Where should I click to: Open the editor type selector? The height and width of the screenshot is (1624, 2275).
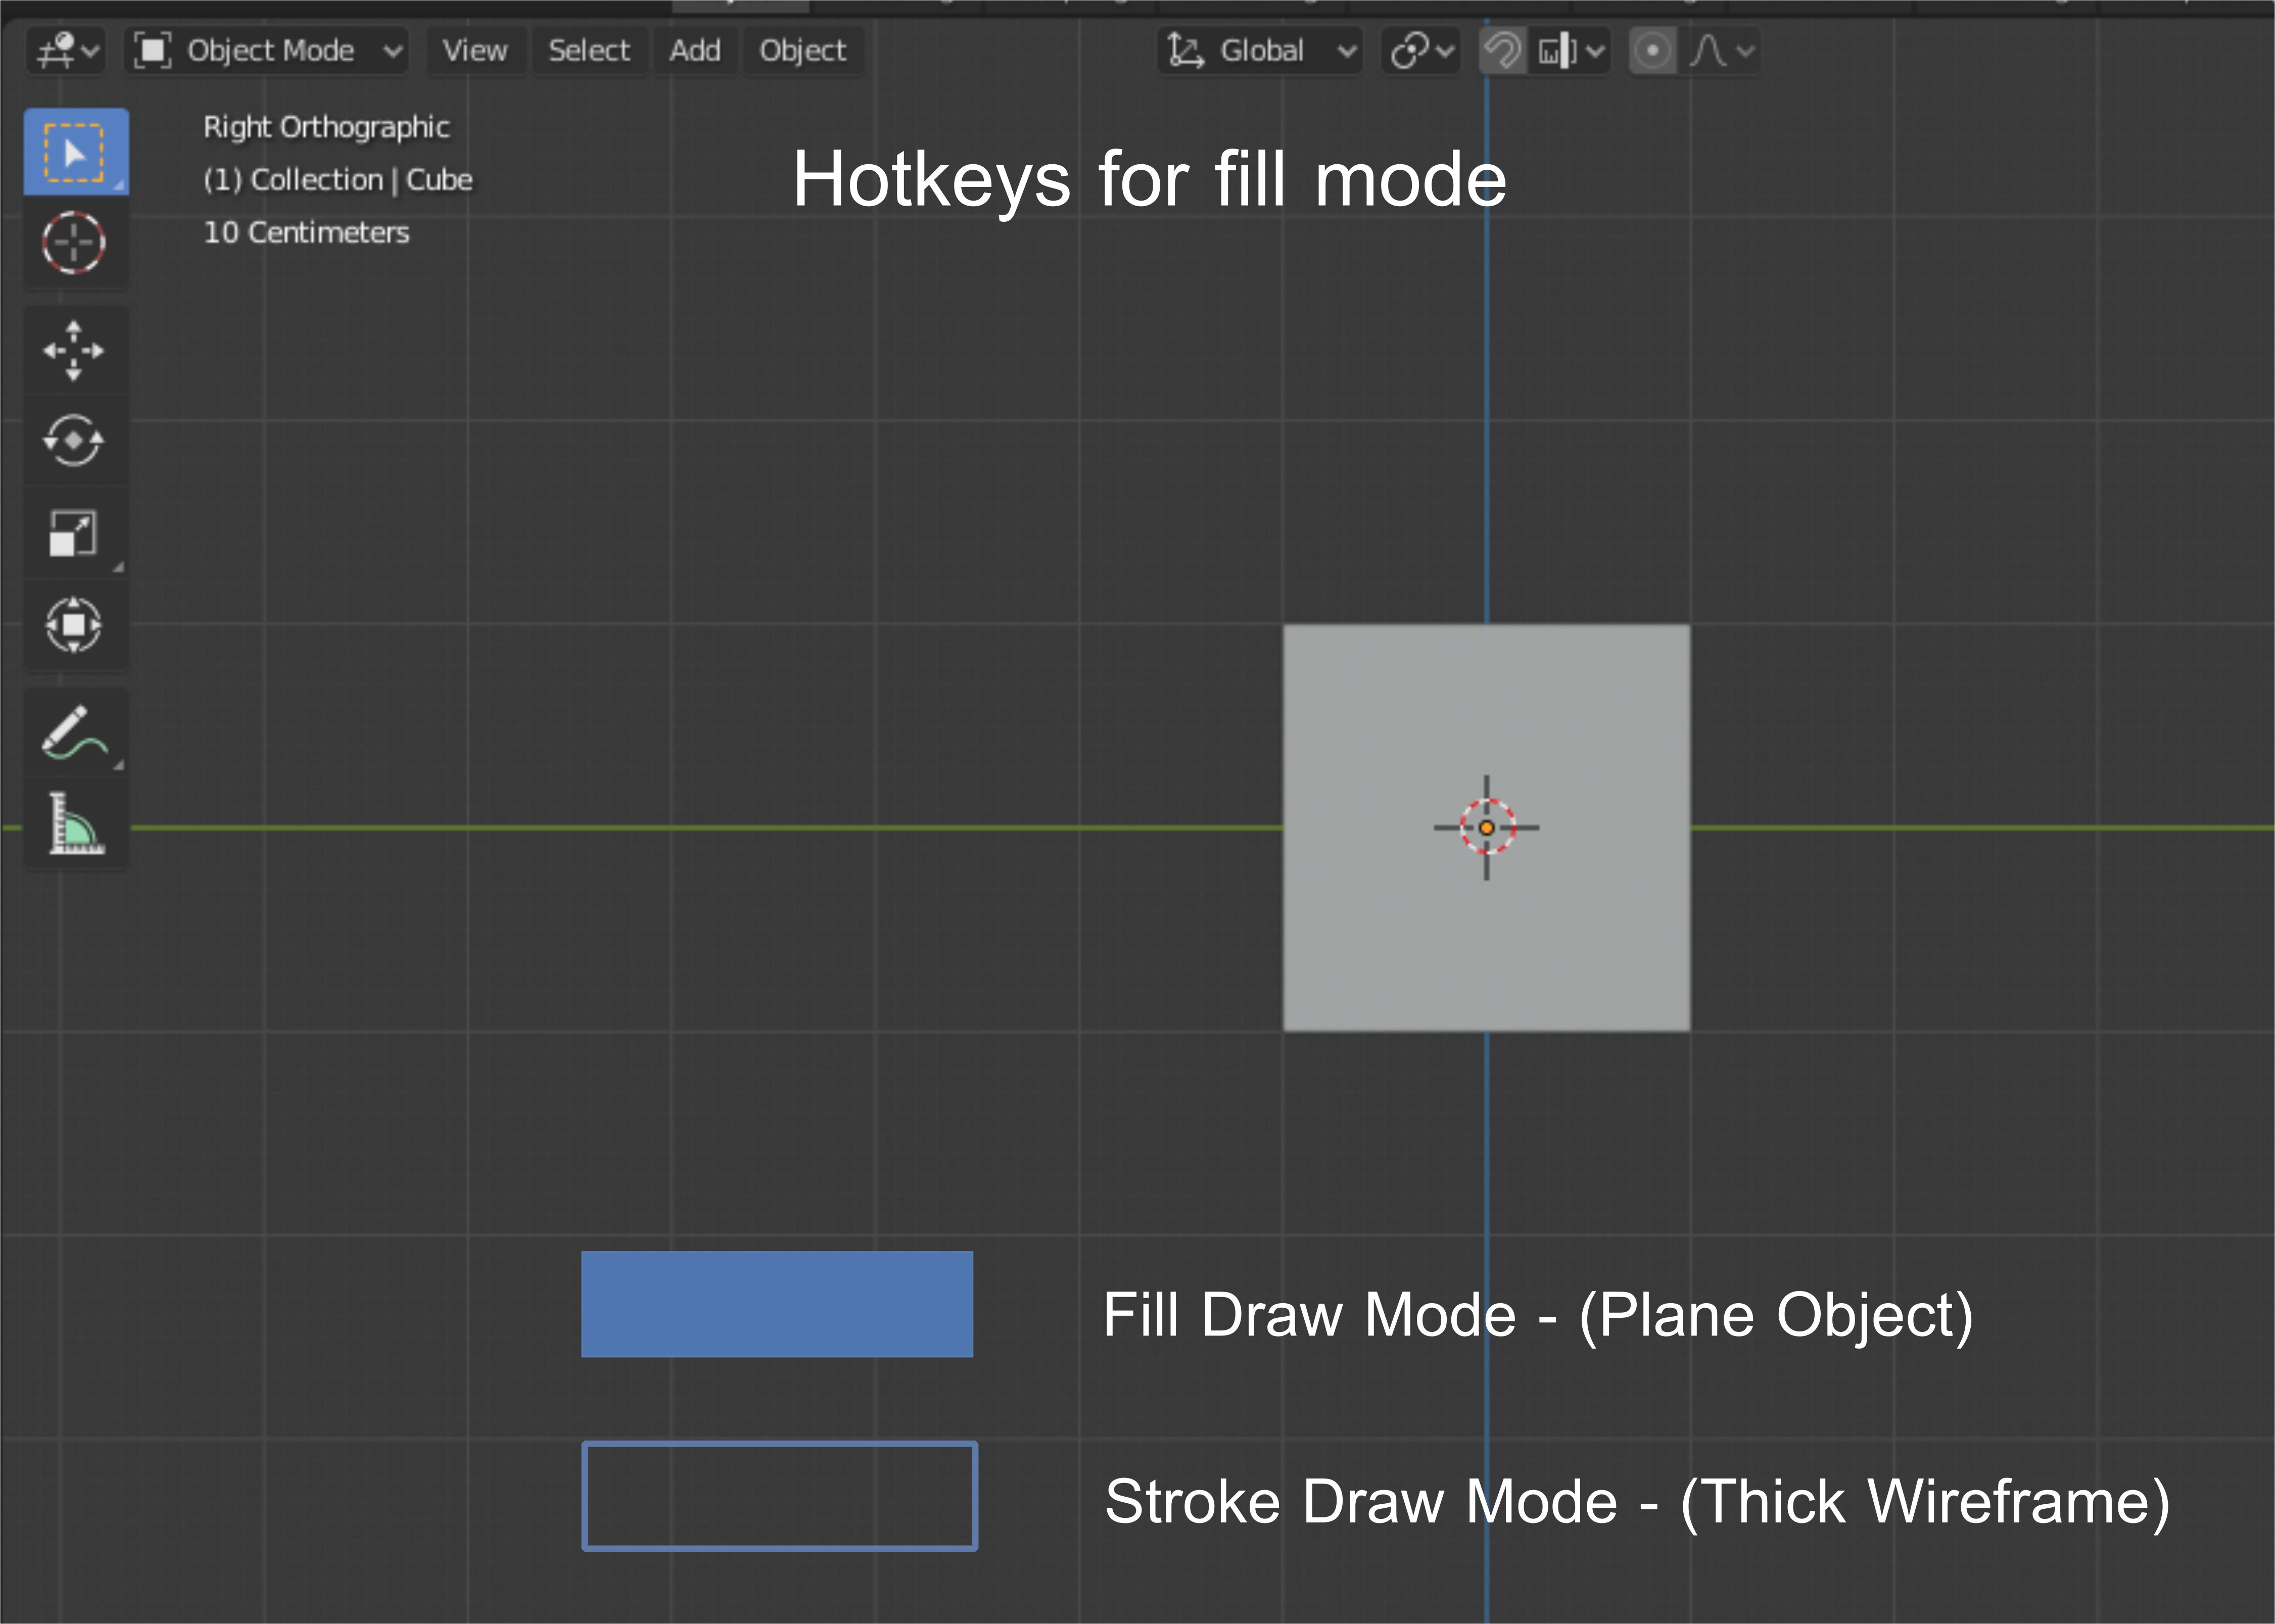(66, 50)
